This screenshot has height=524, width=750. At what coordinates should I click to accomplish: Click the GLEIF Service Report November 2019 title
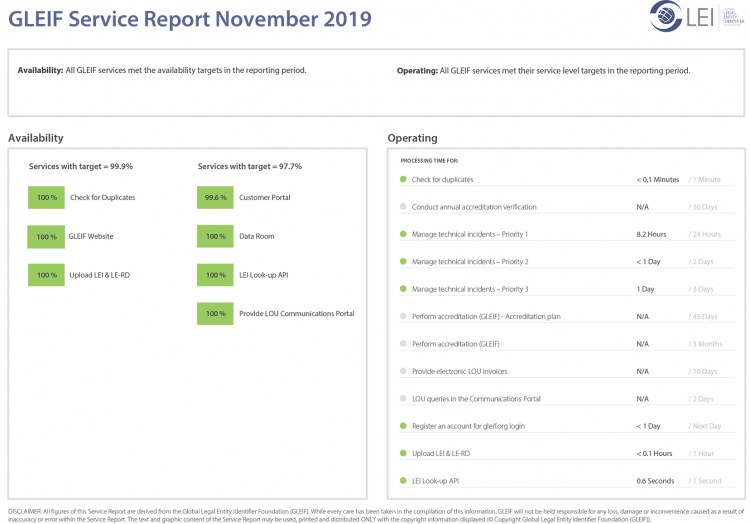(189, 19)
